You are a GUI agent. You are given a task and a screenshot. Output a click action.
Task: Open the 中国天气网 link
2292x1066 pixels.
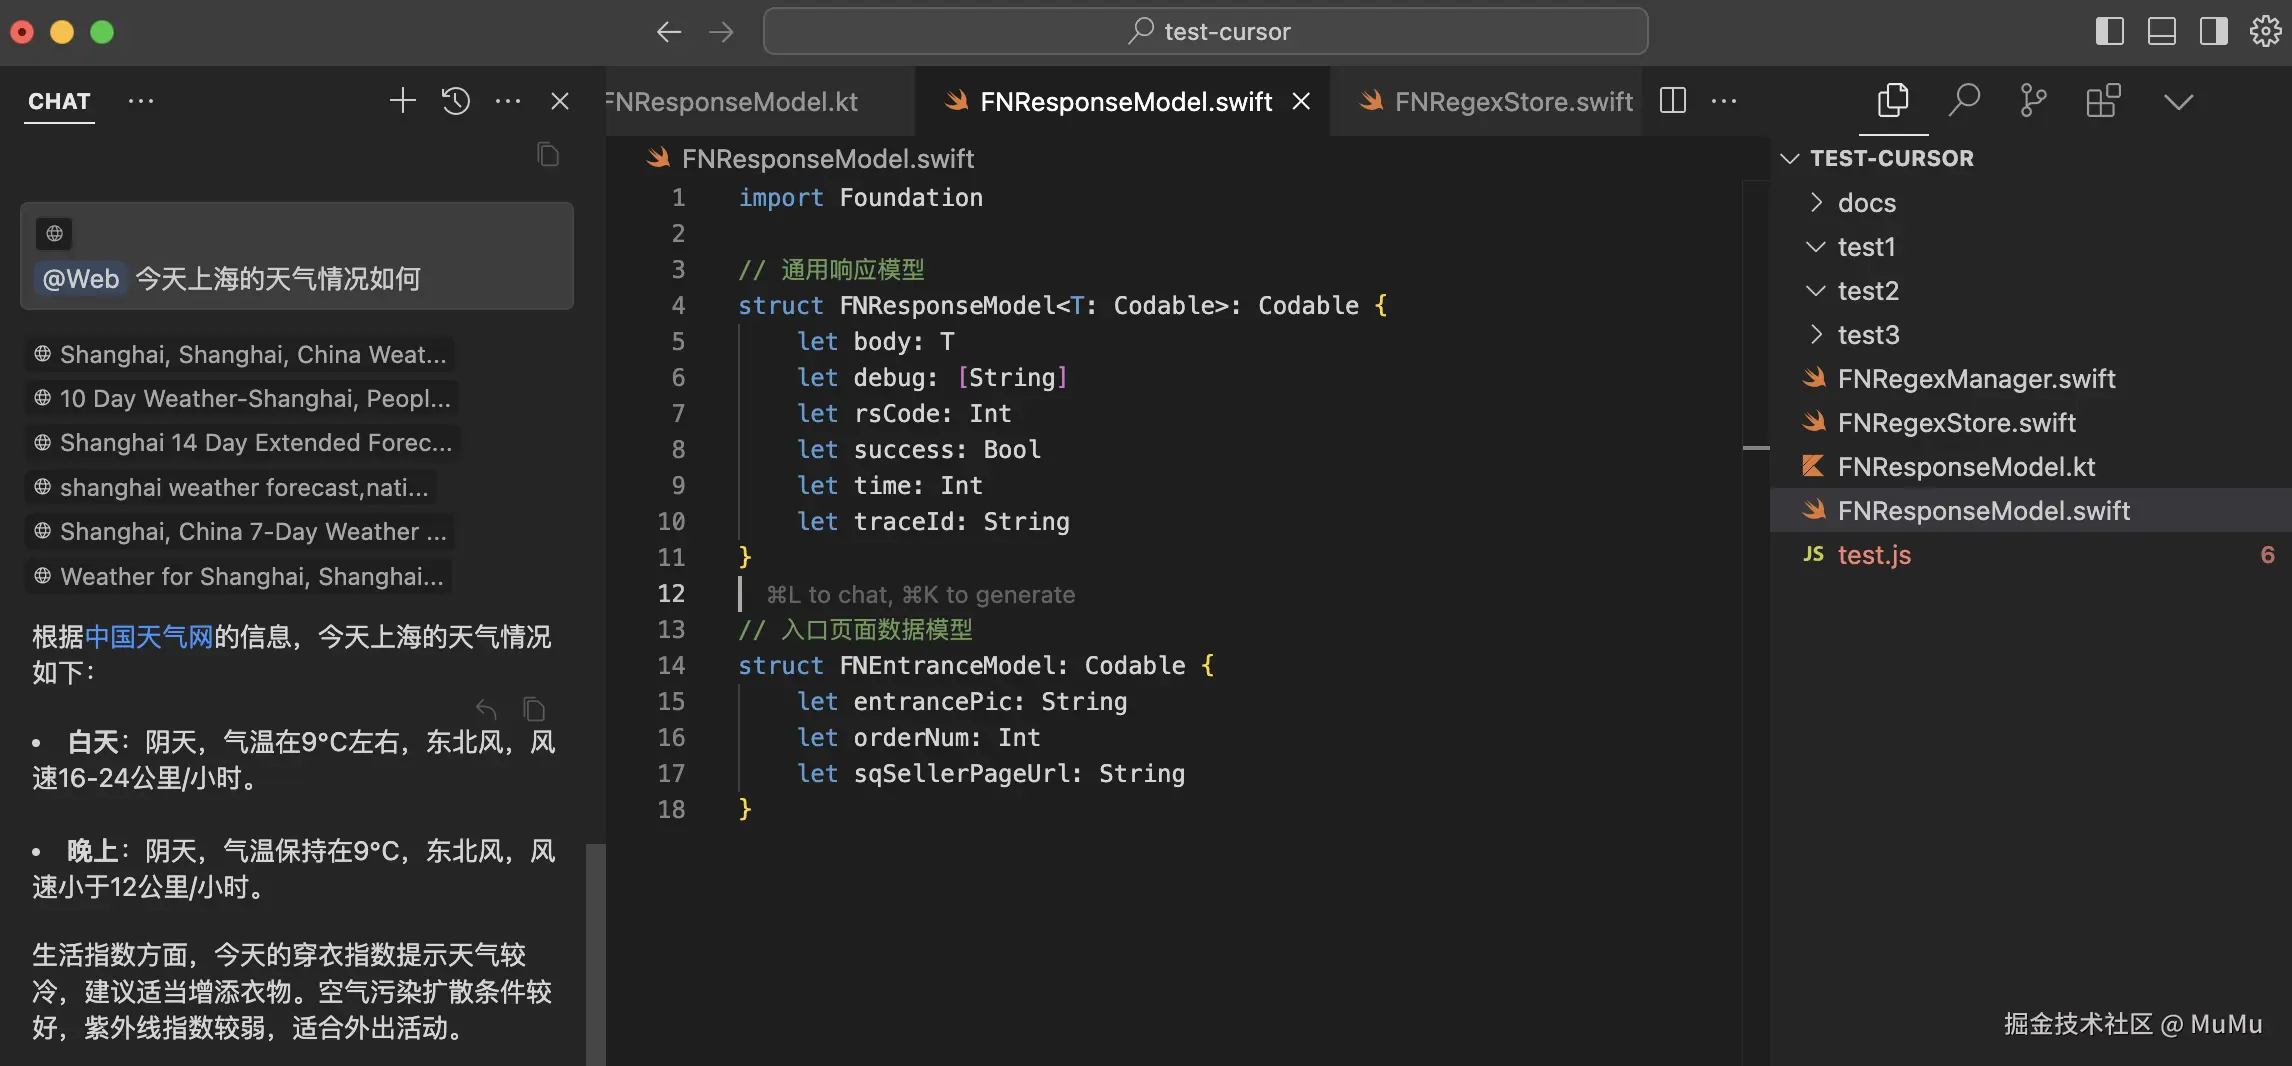[x=149, y=637]
